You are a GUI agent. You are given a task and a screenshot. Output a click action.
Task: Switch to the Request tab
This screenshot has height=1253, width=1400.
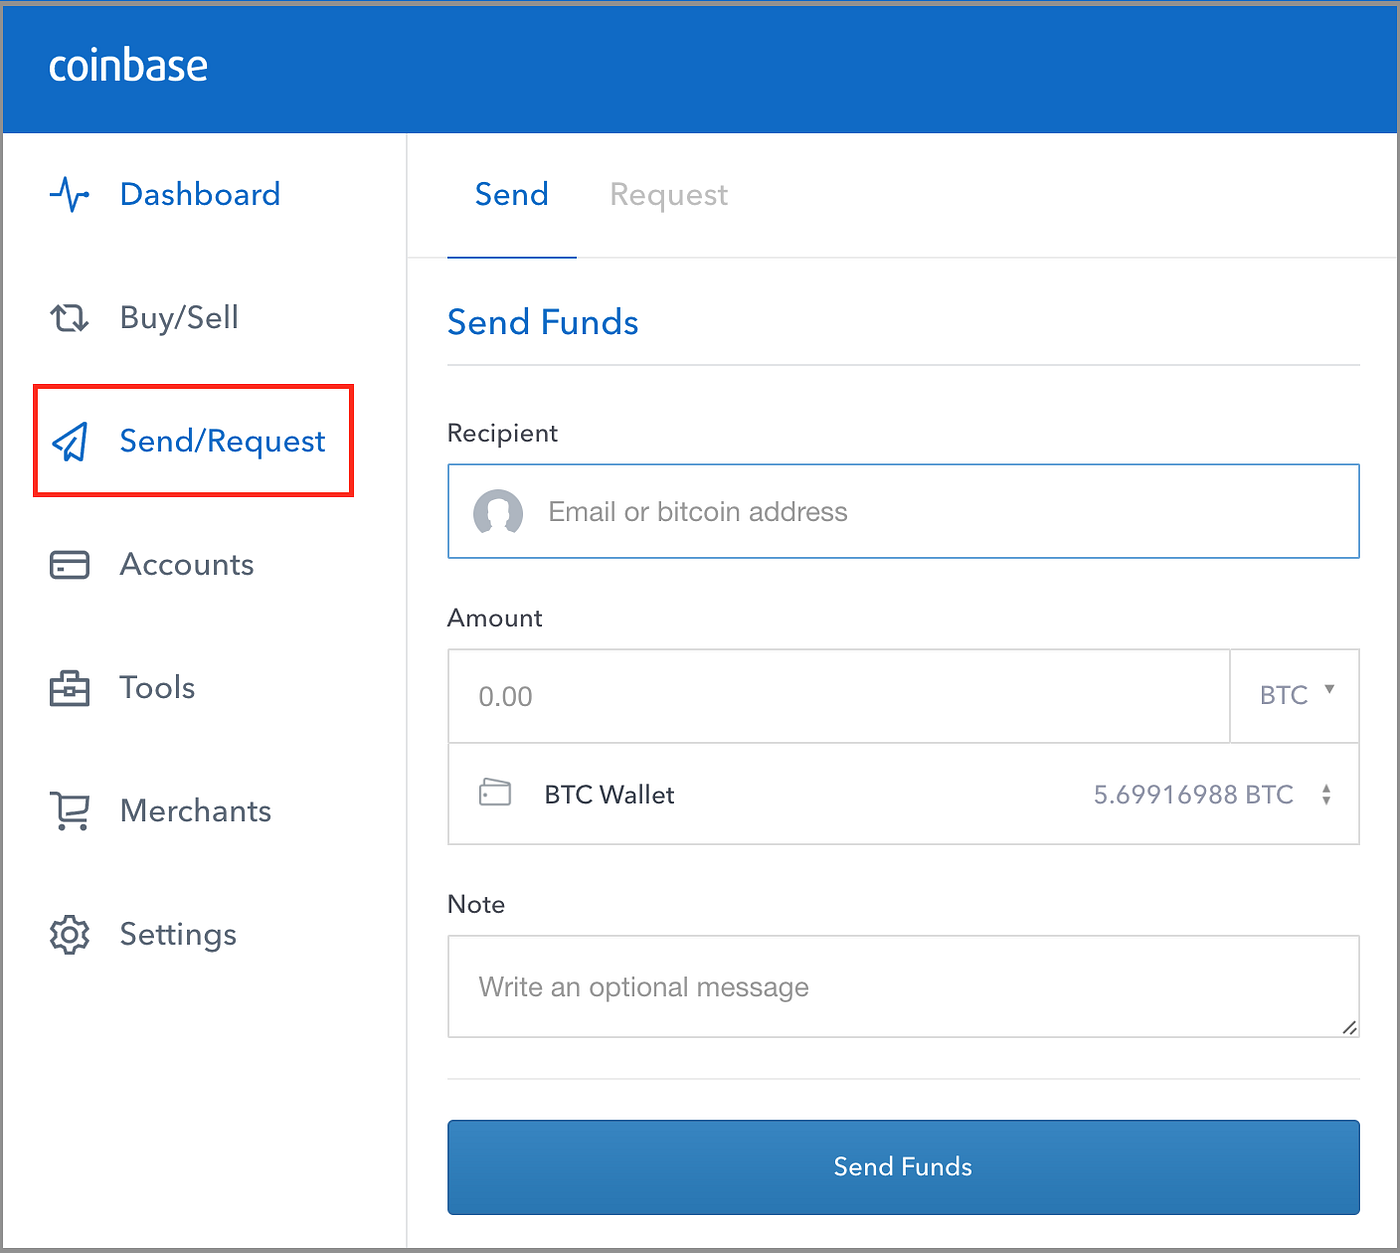click(x=669, y=194)
